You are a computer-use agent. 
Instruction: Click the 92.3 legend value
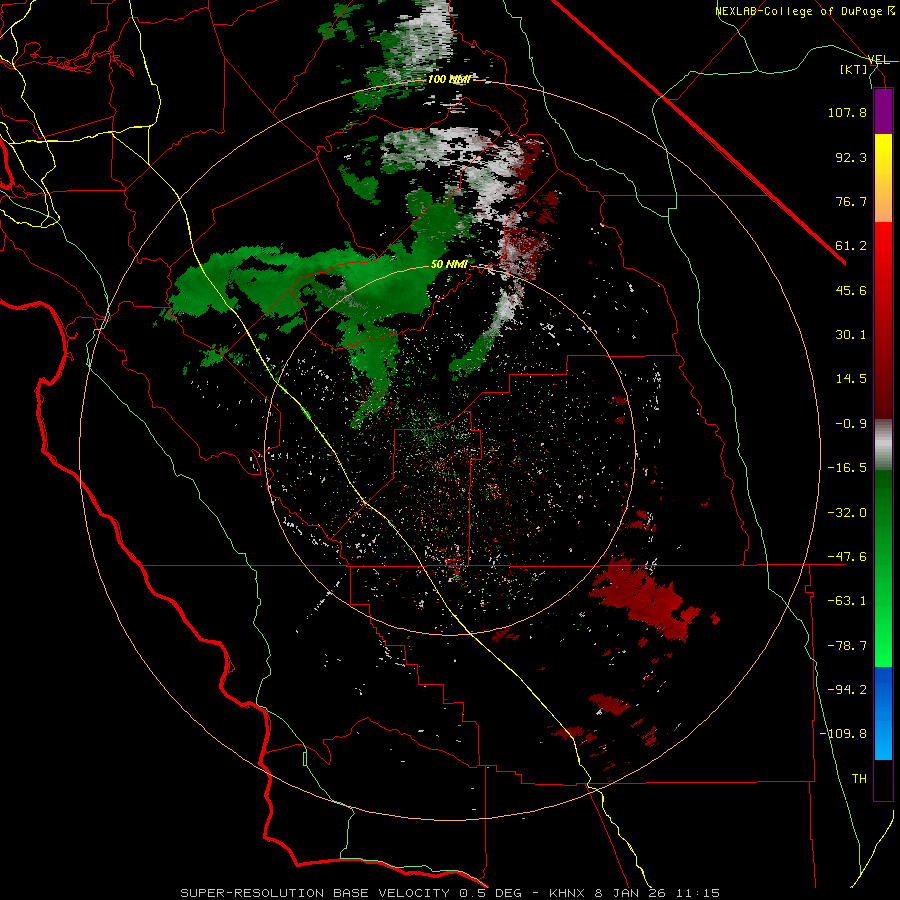(x=851, y=157)
